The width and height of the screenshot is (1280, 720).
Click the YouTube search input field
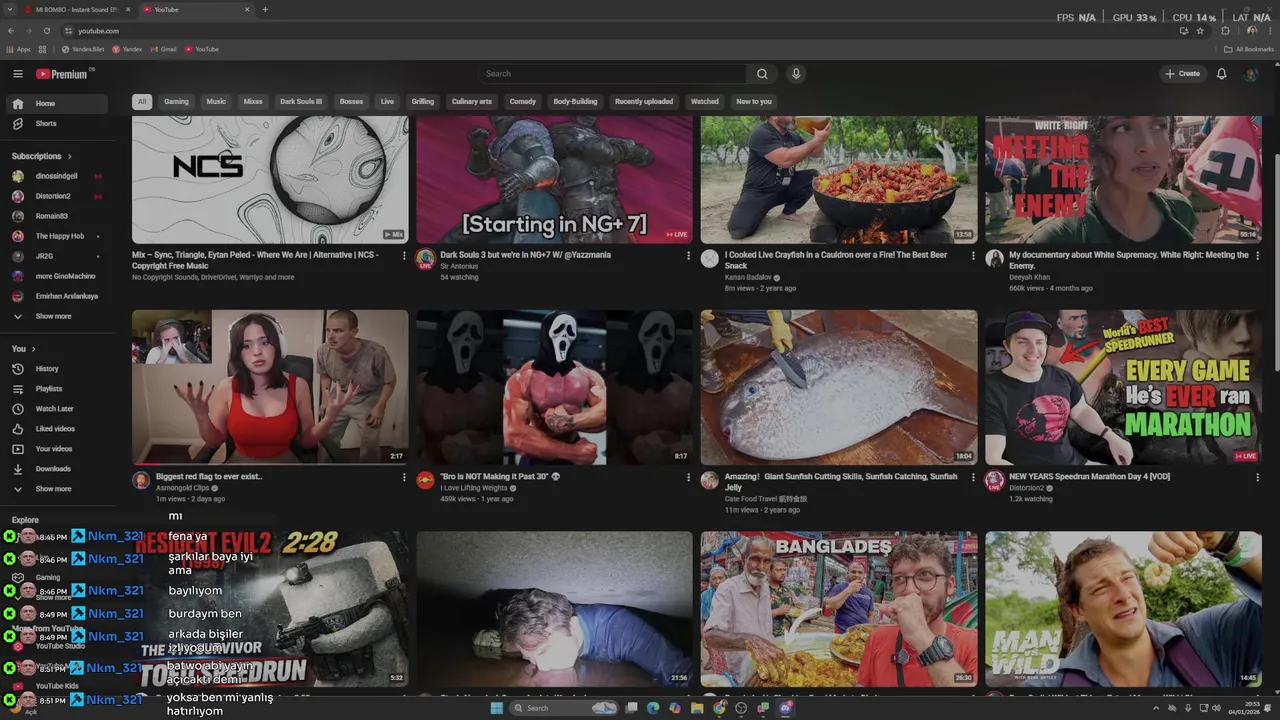coord(612,74)
